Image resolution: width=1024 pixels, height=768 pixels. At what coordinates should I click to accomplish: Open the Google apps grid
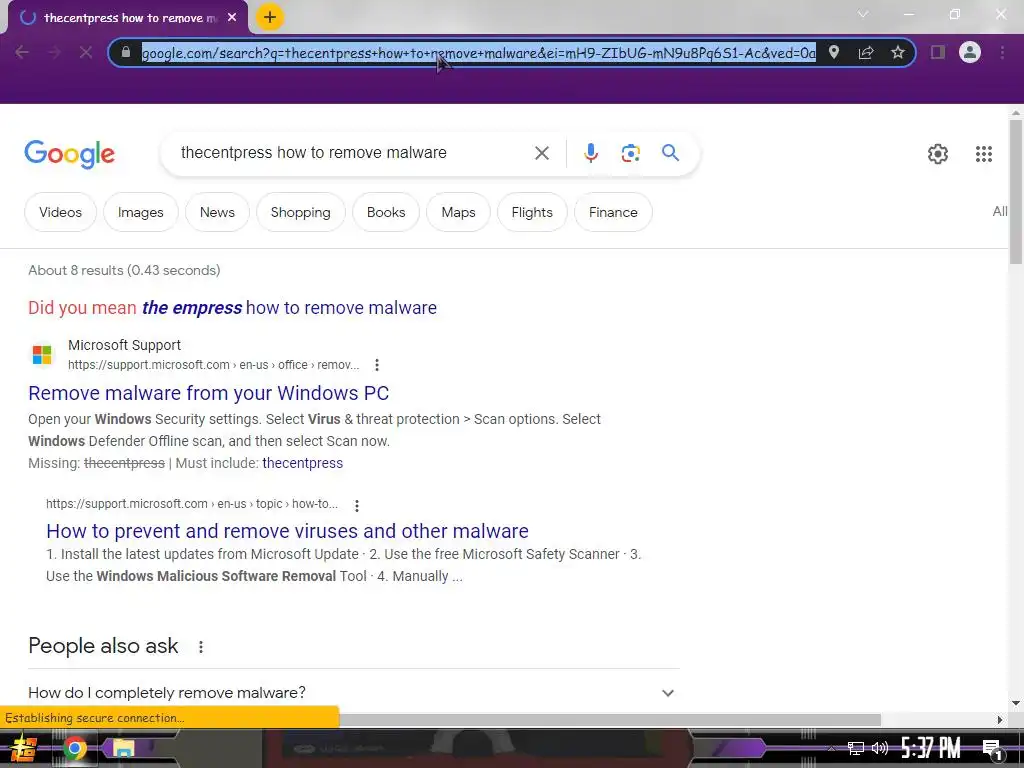984,154
